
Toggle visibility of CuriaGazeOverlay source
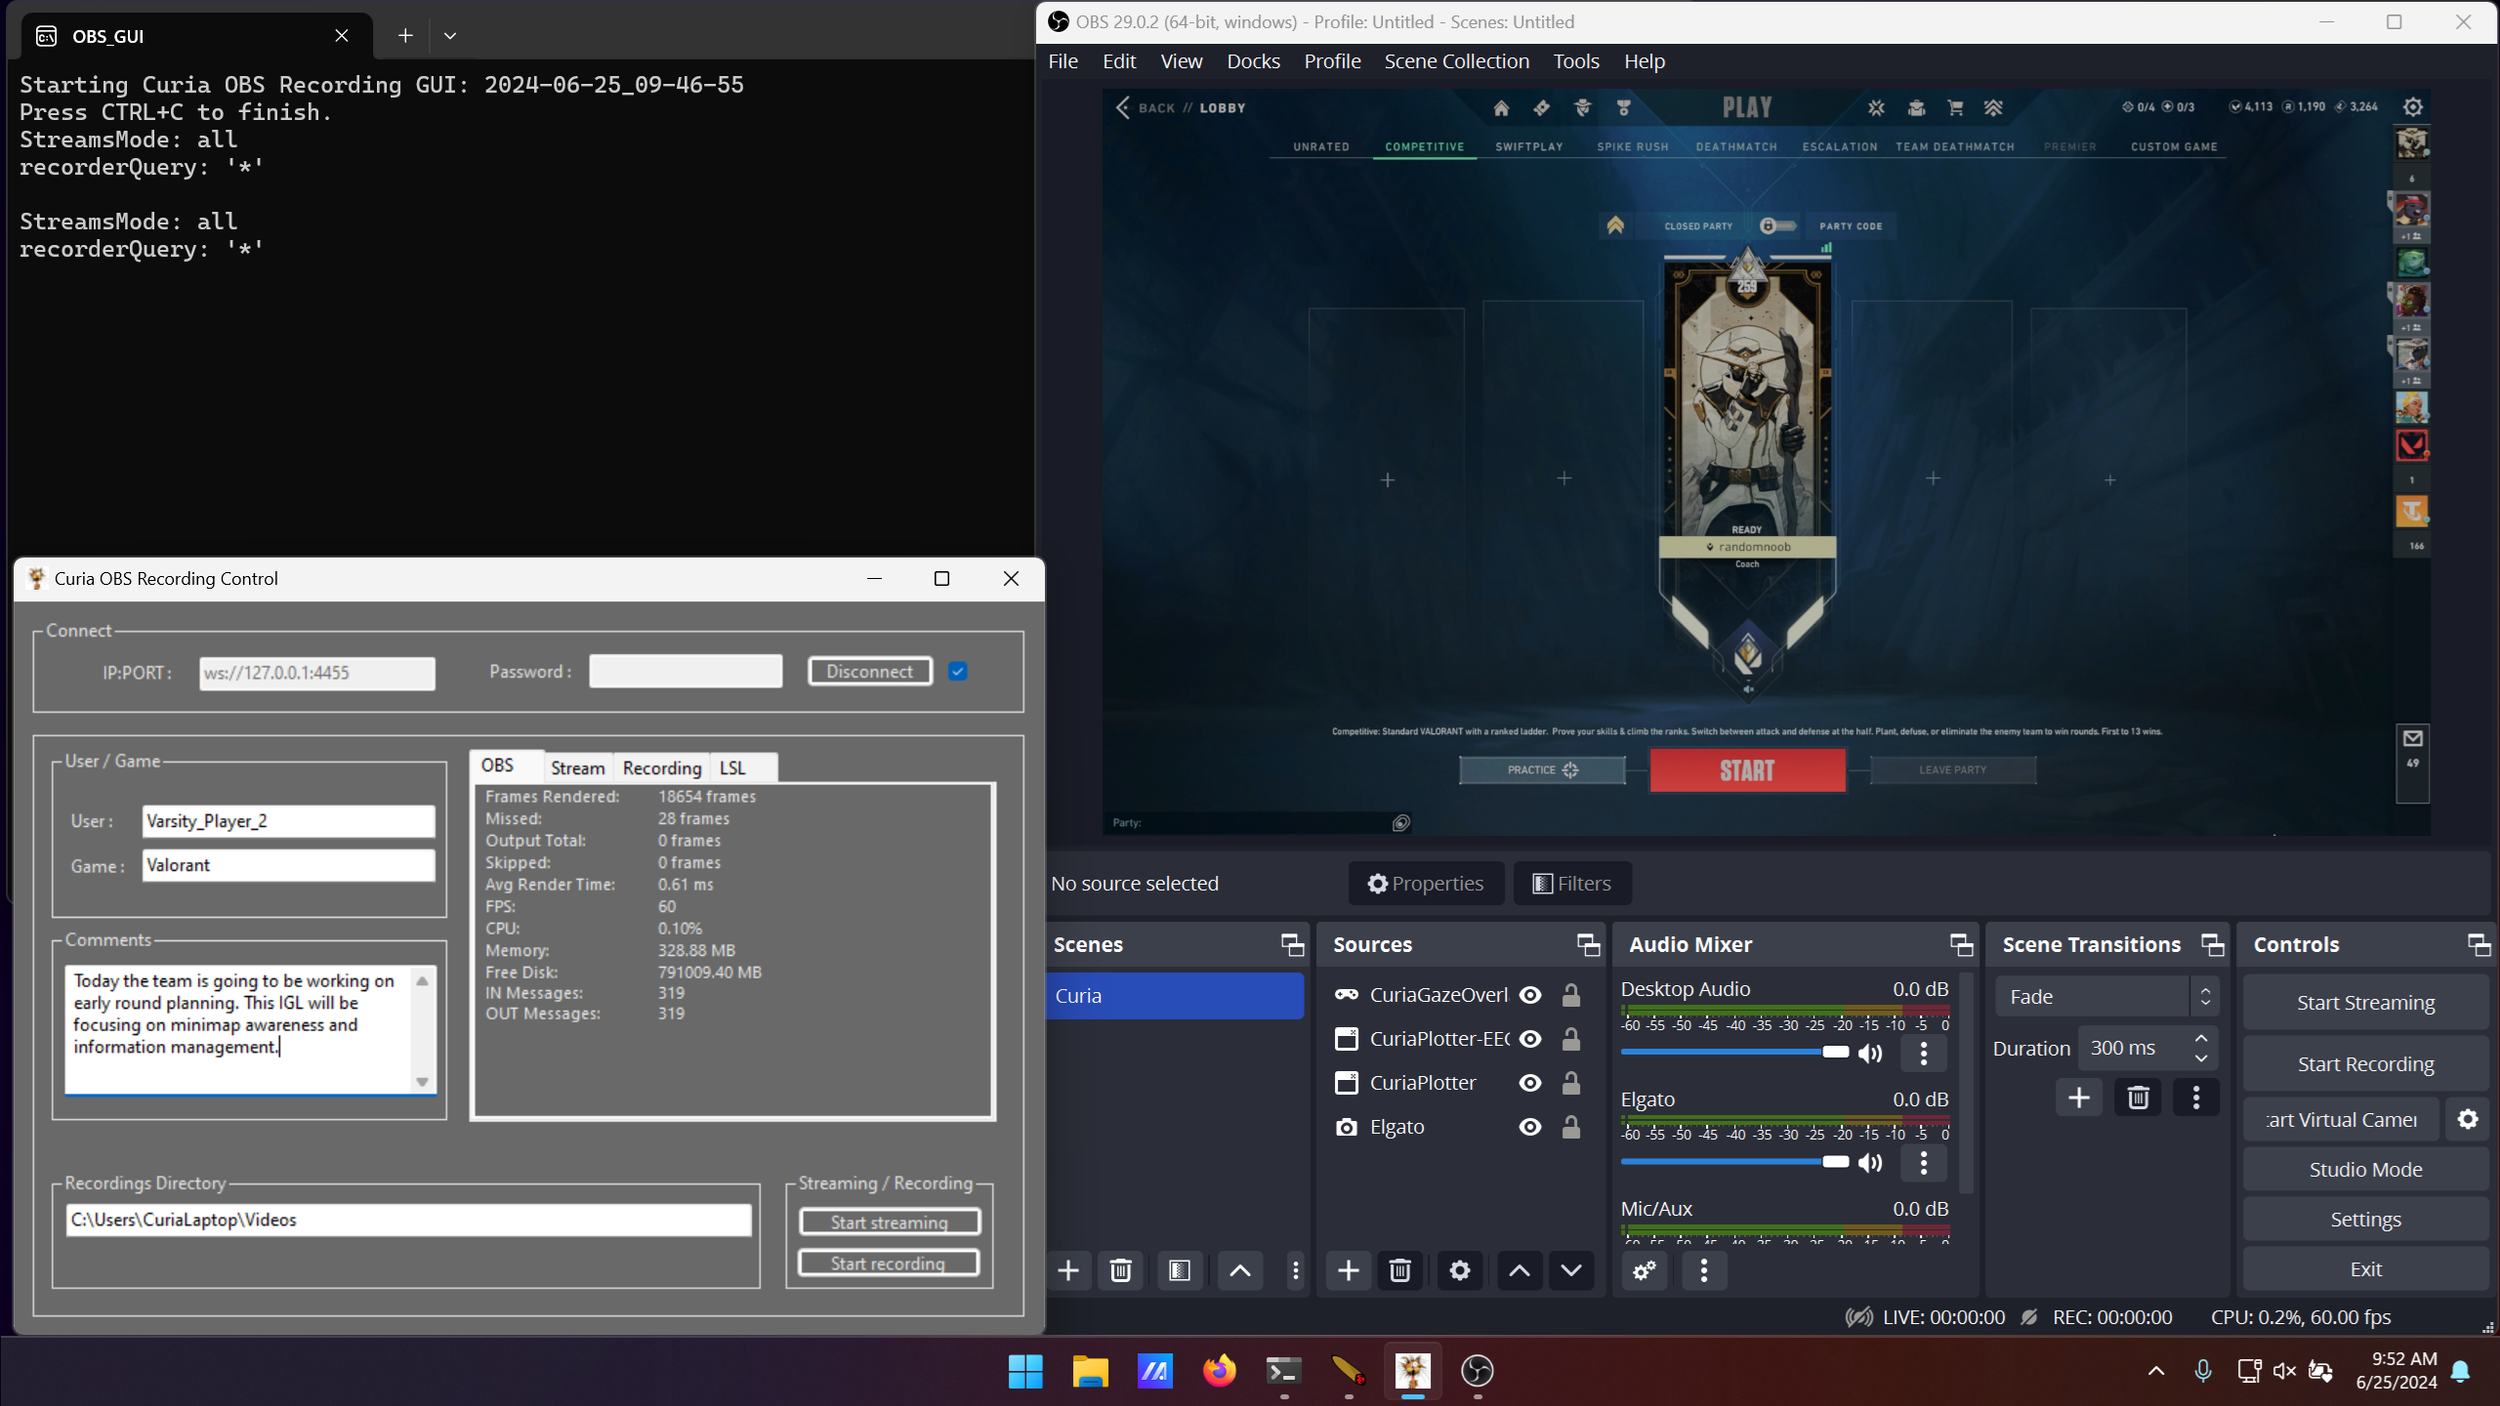(x=1530, y=995)
